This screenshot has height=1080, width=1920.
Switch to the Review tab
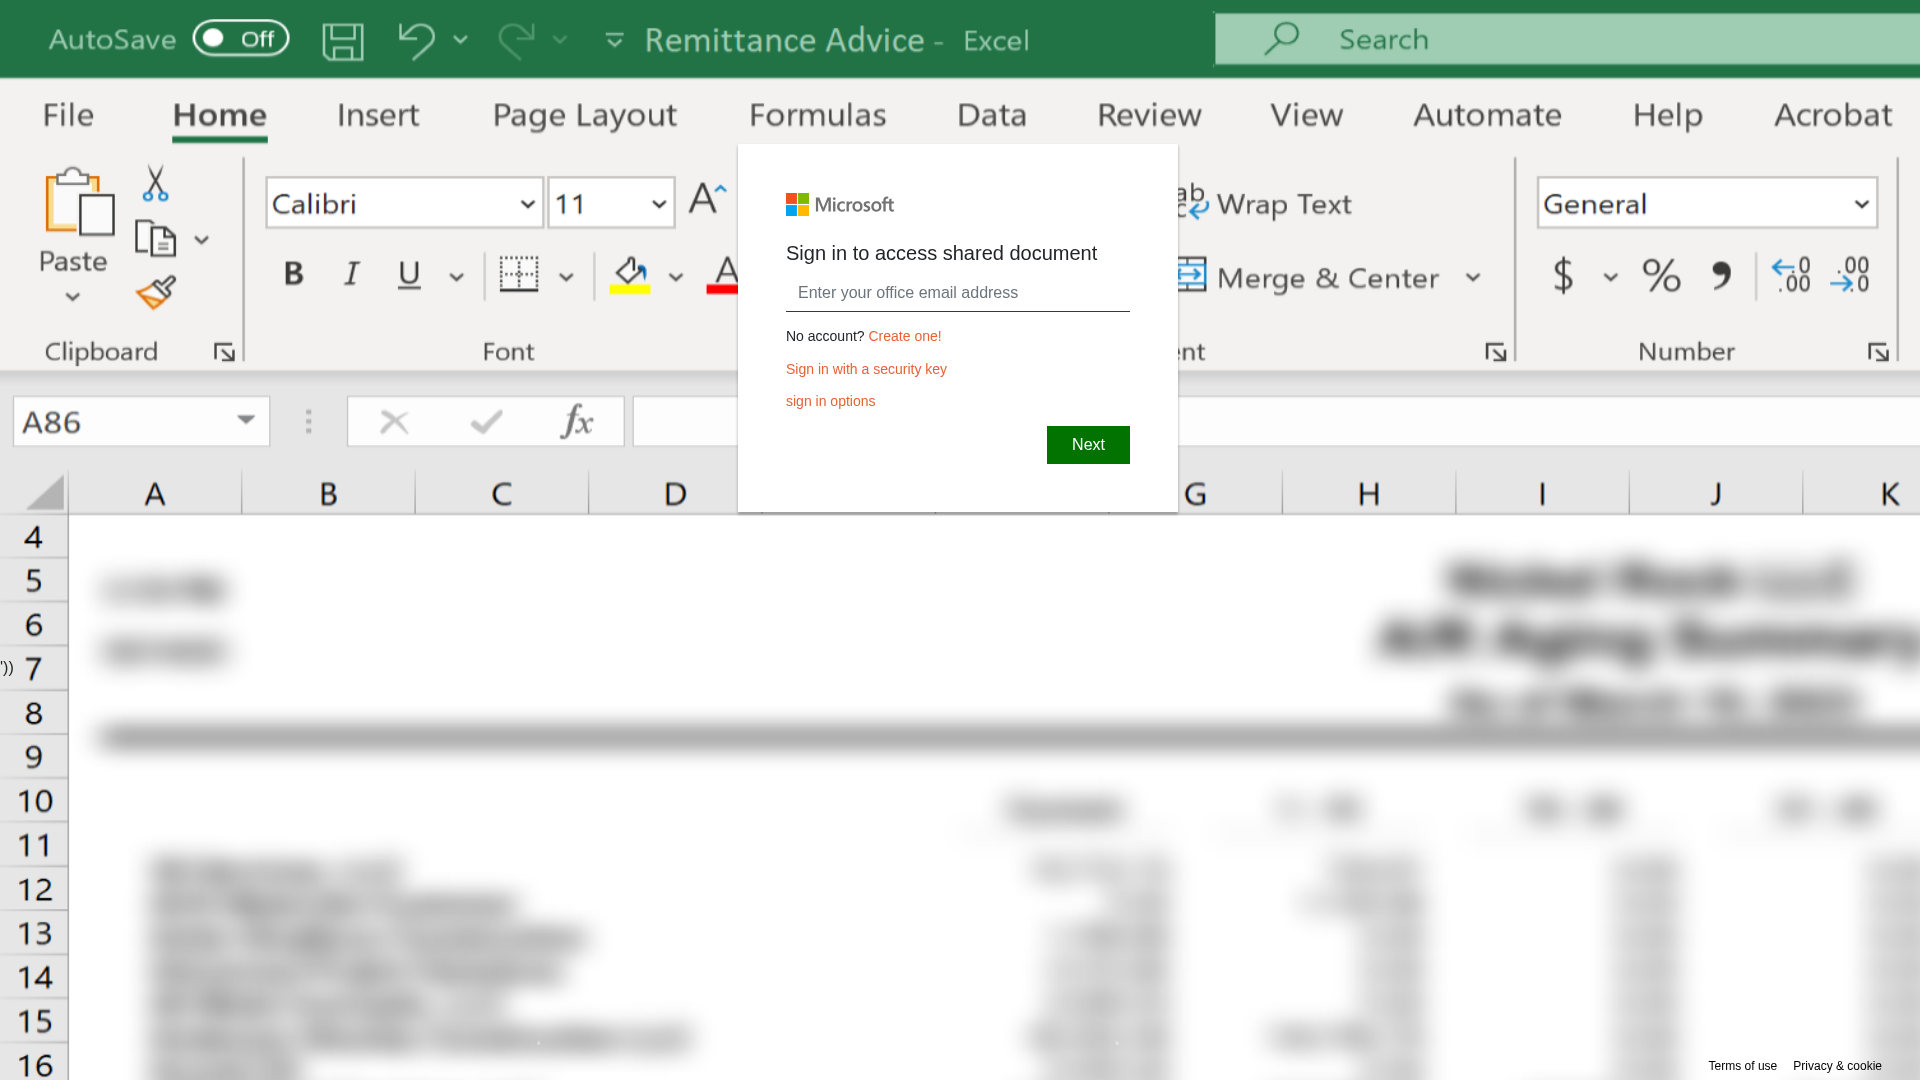tap(1149, 115)
